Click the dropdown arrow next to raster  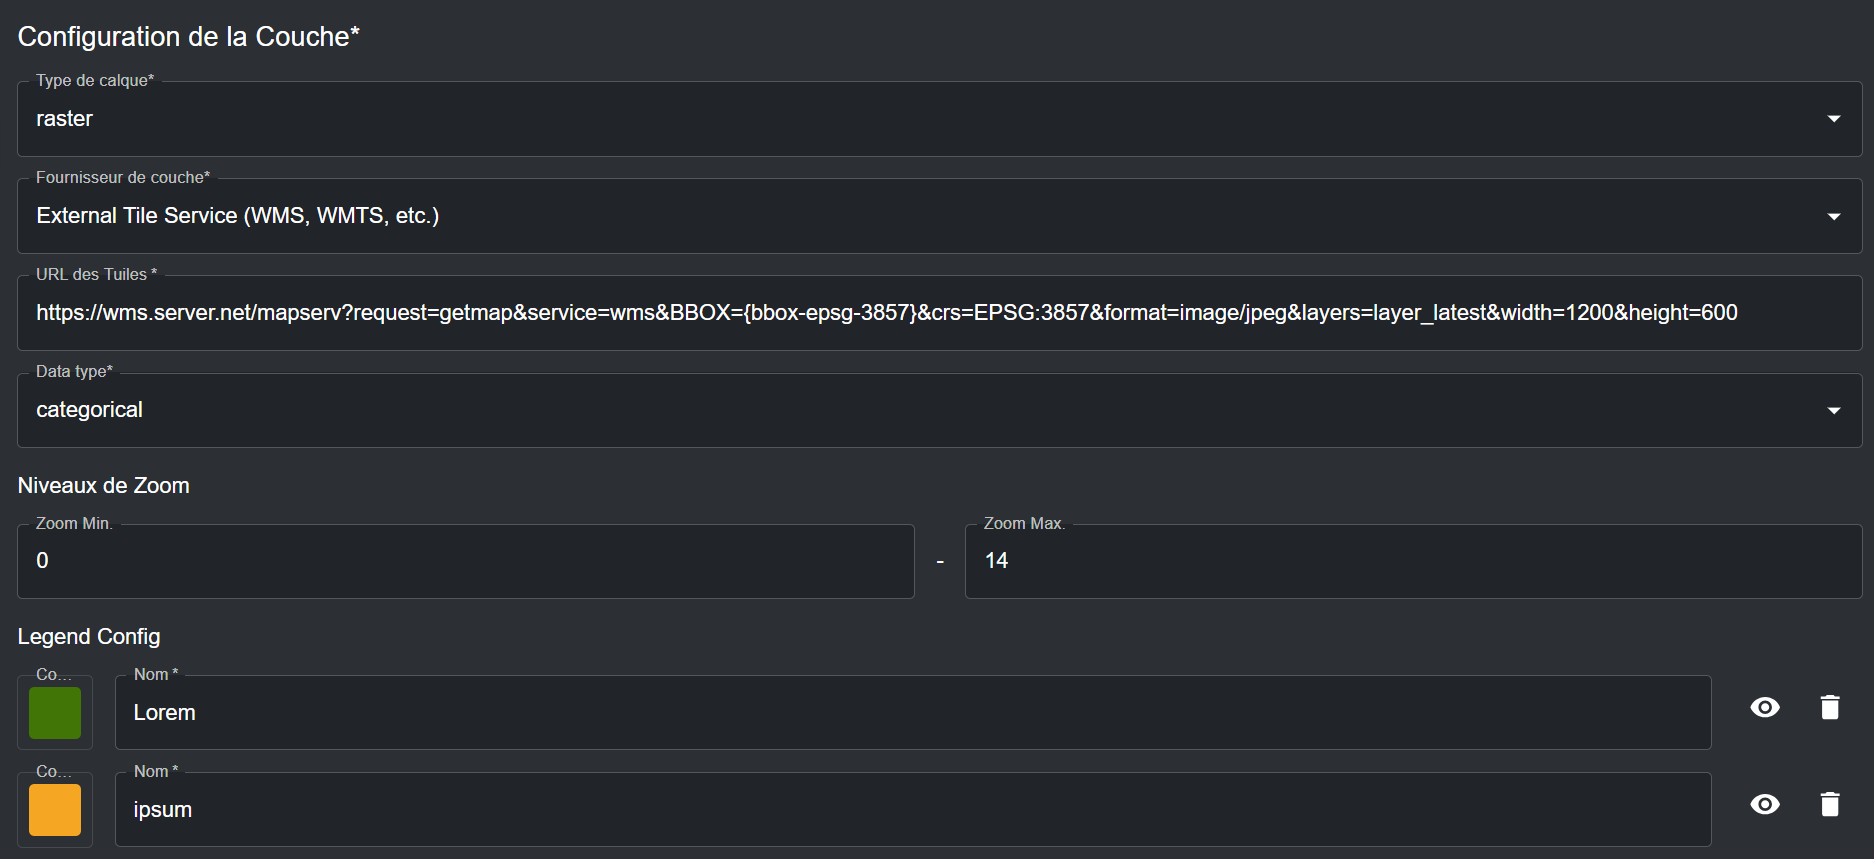1834,119
